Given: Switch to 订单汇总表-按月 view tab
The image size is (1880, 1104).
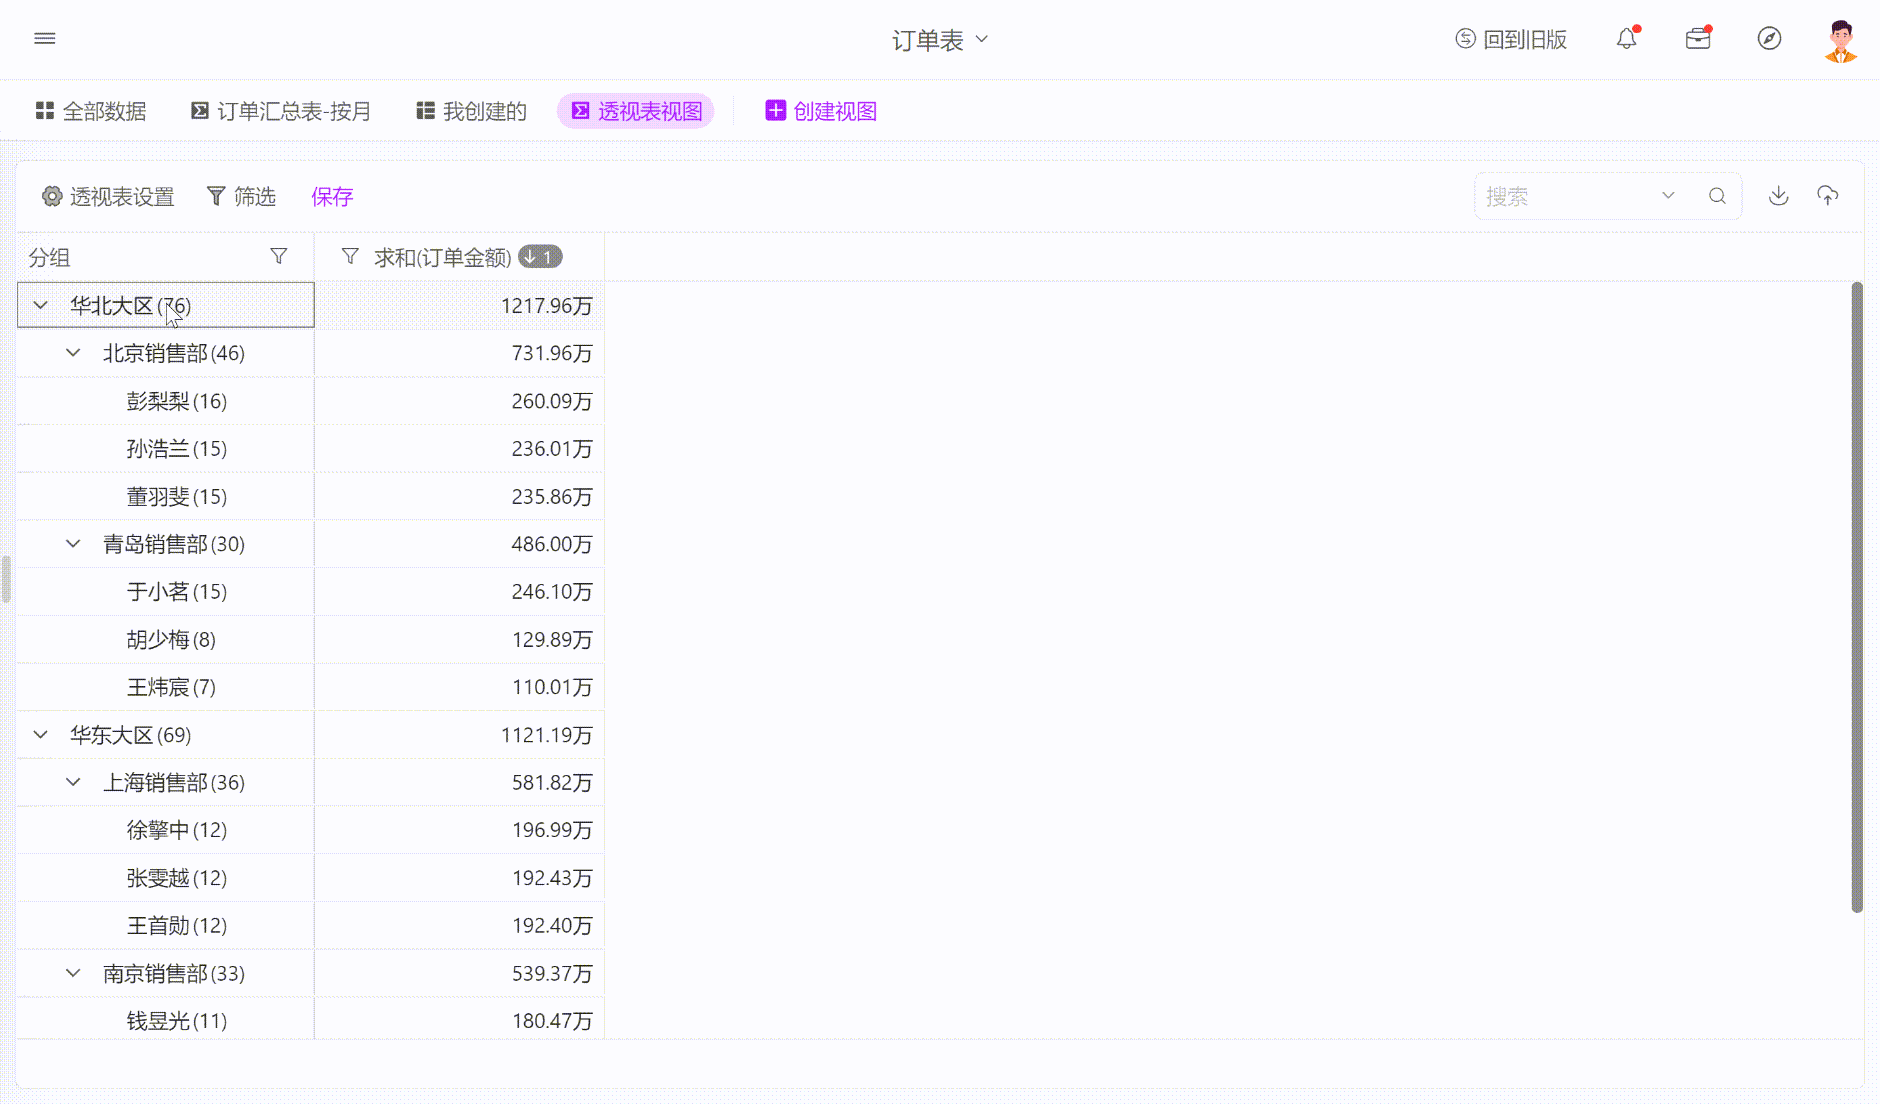Looking at the screenshot, I should click(281, 111).
